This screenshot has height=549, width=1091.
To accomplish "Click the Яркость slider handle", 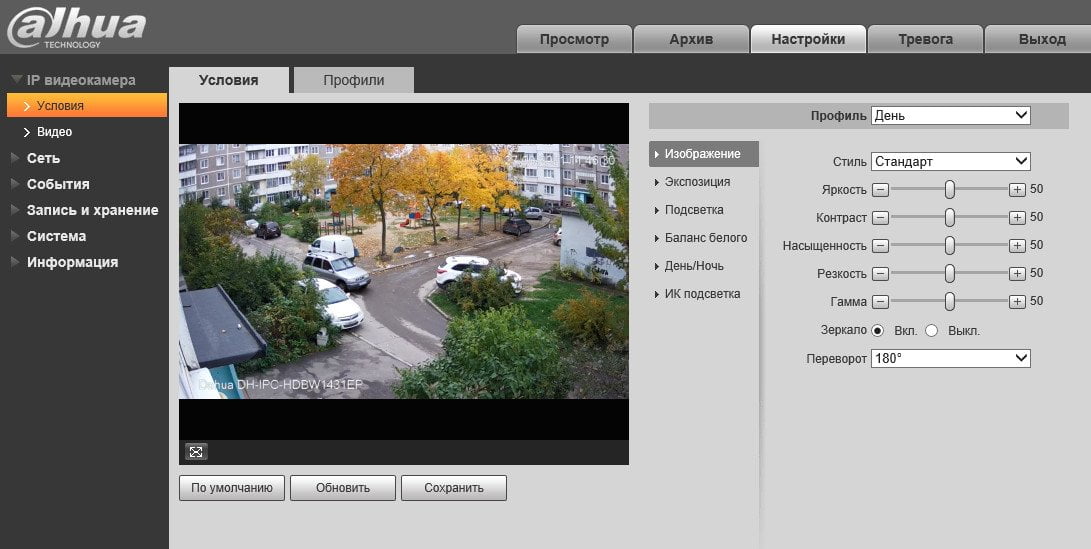I will pyautogui.click(x=950, y=189).
